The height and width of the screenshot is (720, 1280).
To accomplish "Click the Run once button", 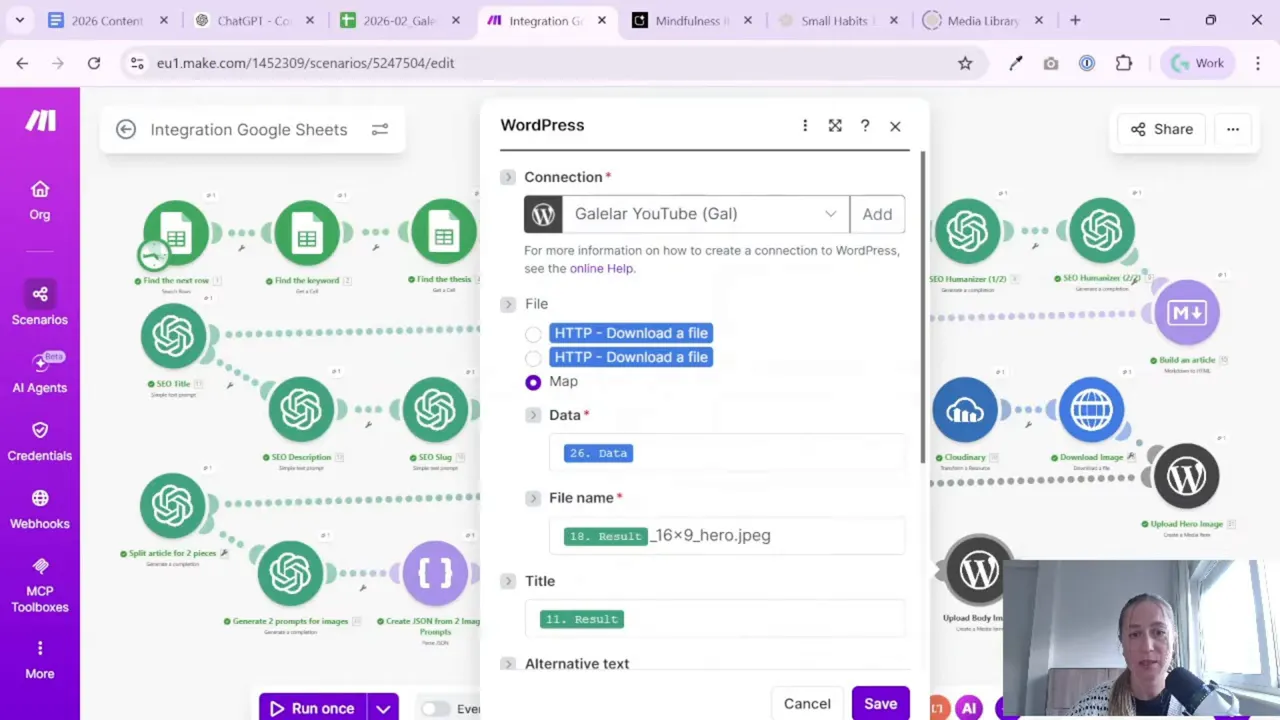I will (313, 709).
